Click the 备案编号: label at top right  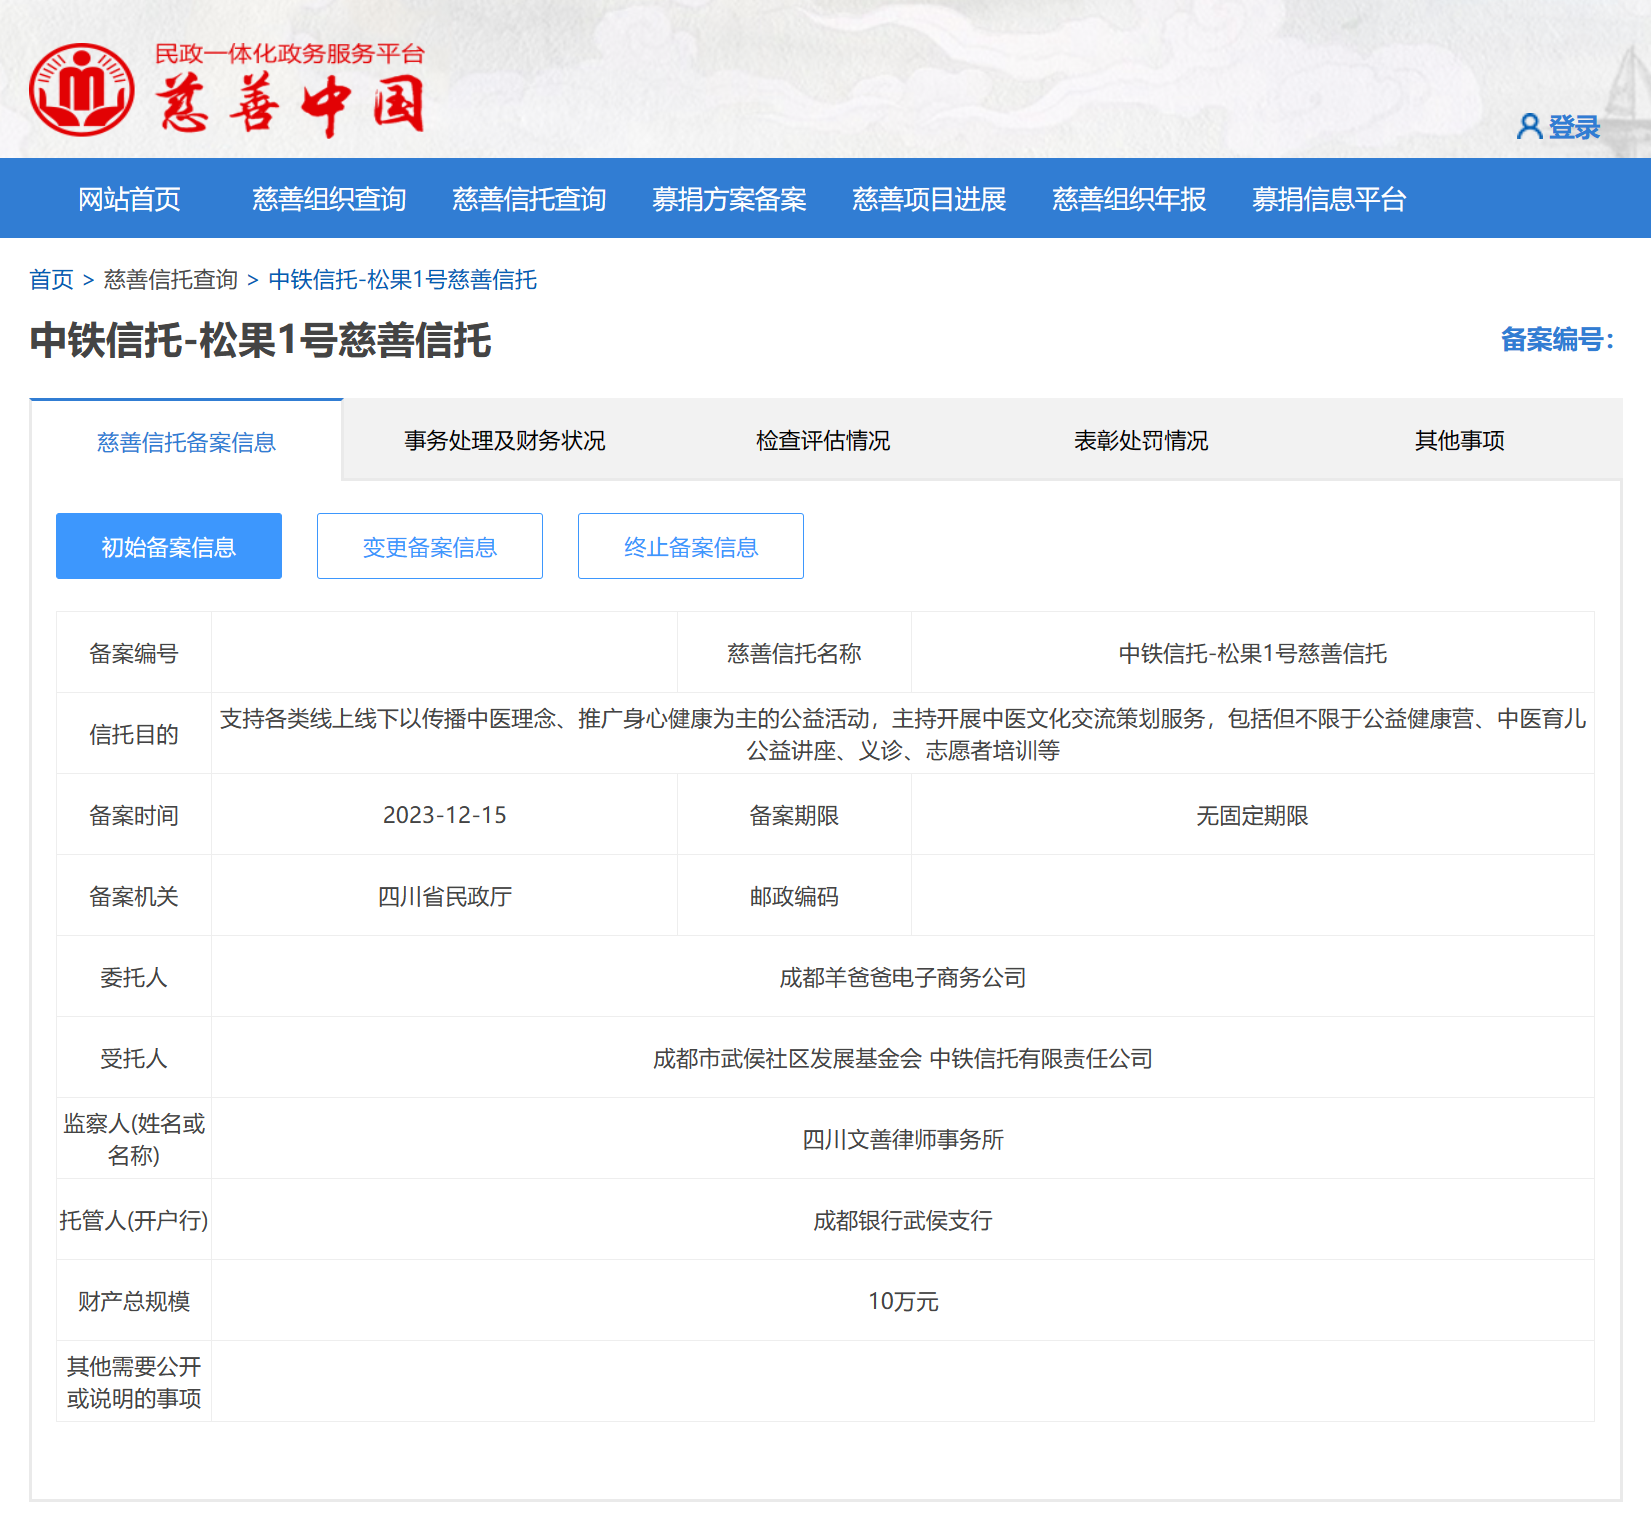1557,340
